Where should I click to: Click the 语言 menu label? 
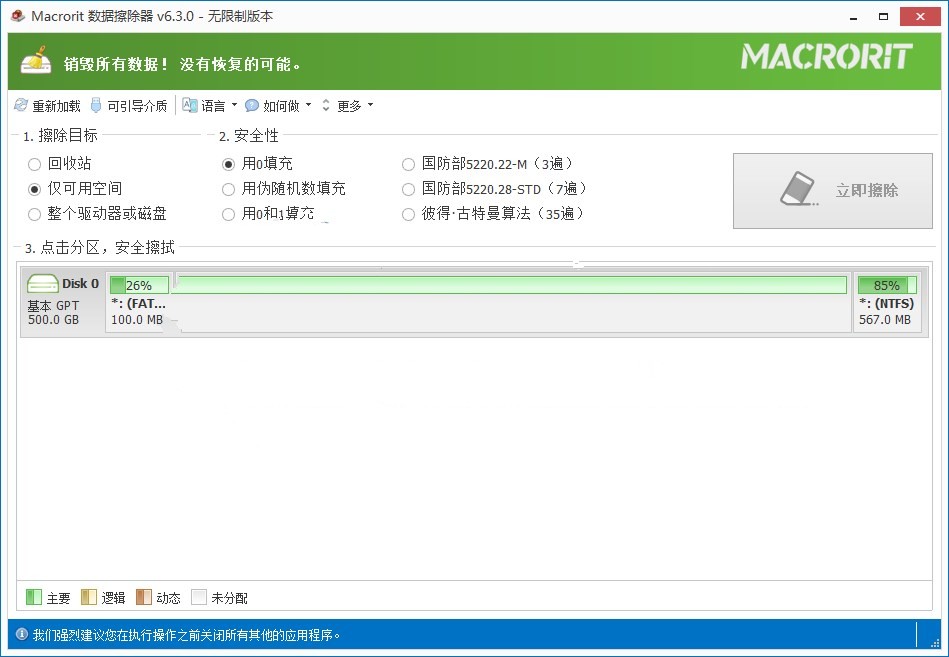pos(213,106)
